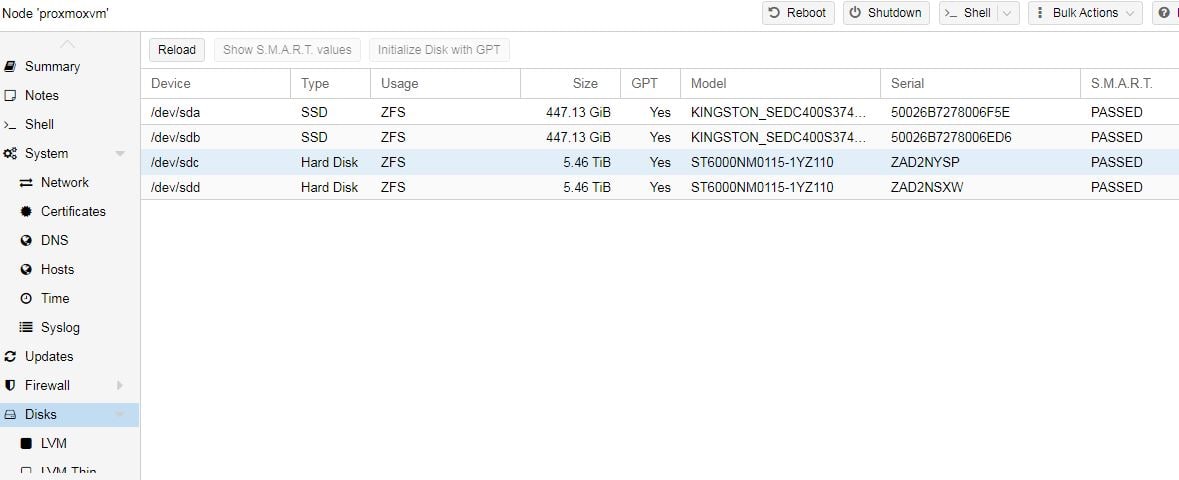Click the help question mark icon
The height and width of the screenshot is (480, 1179).
click(x=1165, y=13)
